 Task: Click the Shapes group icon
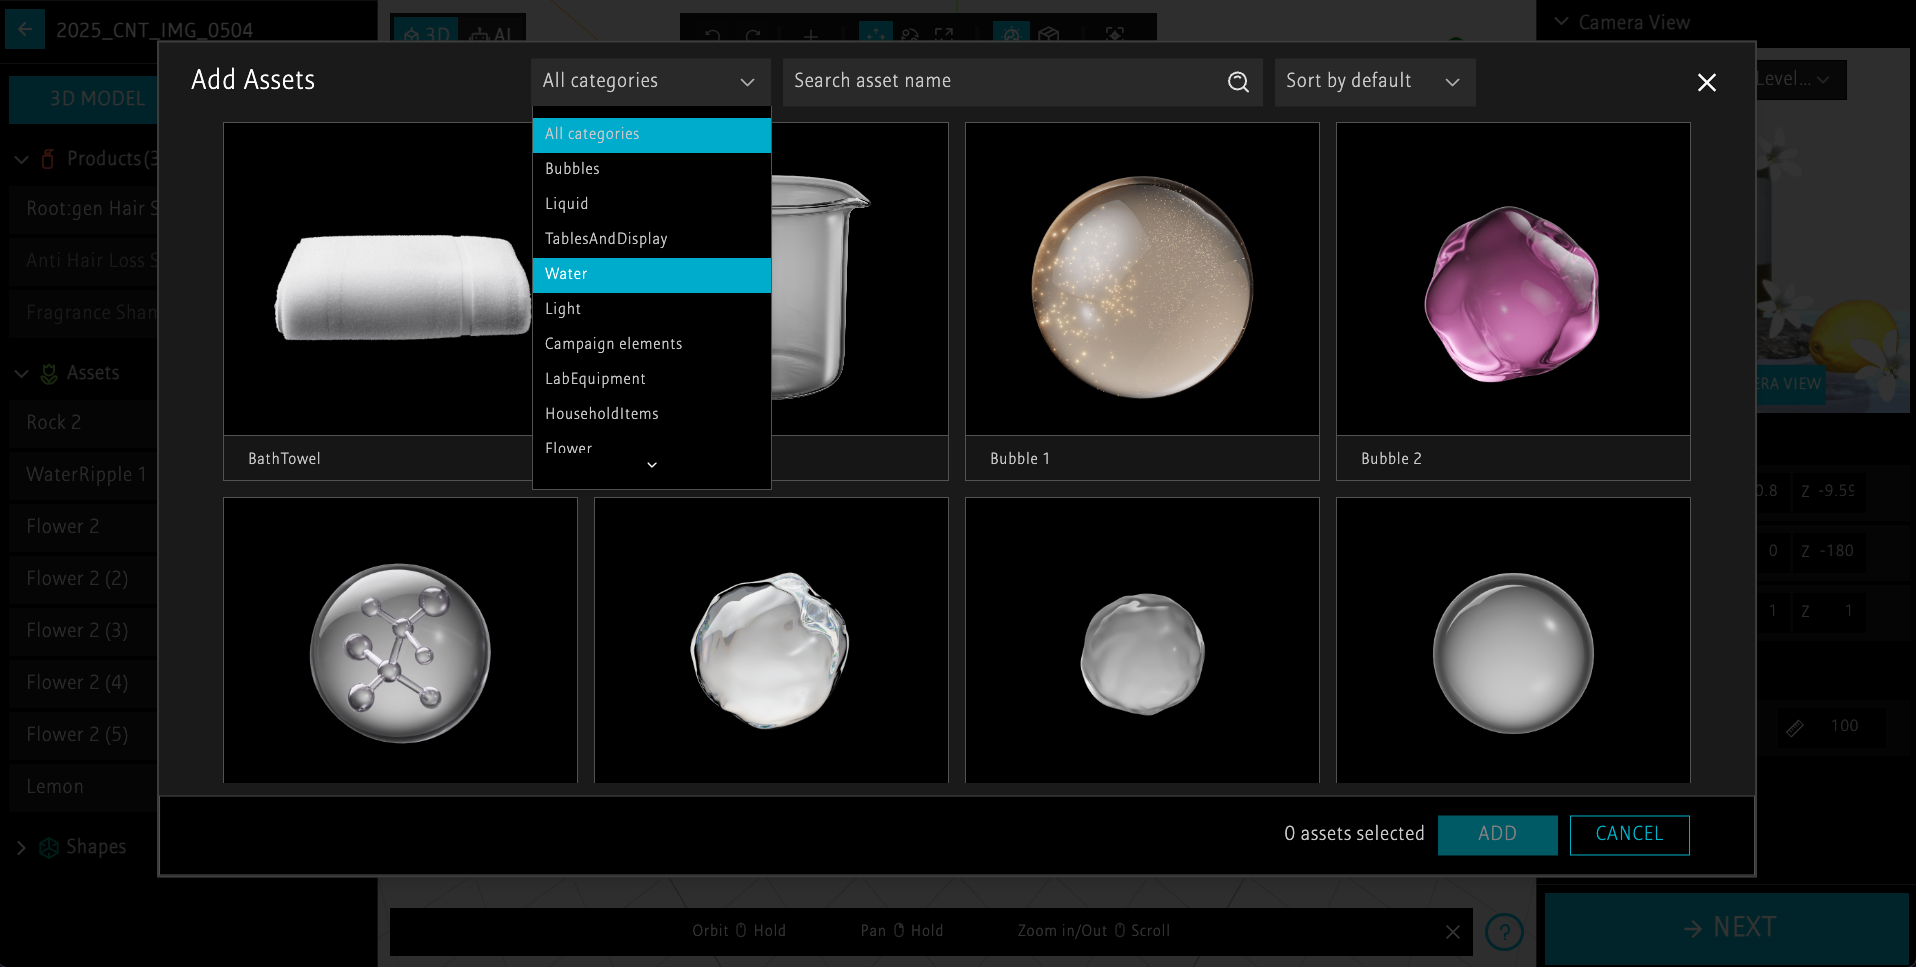49,848
